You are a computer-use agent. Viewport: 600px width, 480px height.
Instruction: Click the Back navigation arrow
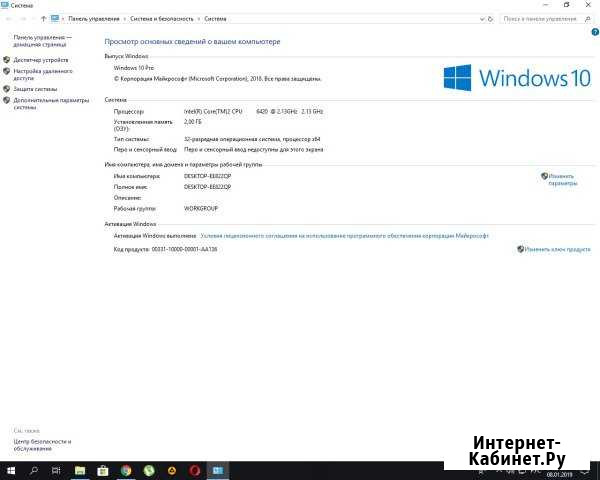(x=10, y=19)
